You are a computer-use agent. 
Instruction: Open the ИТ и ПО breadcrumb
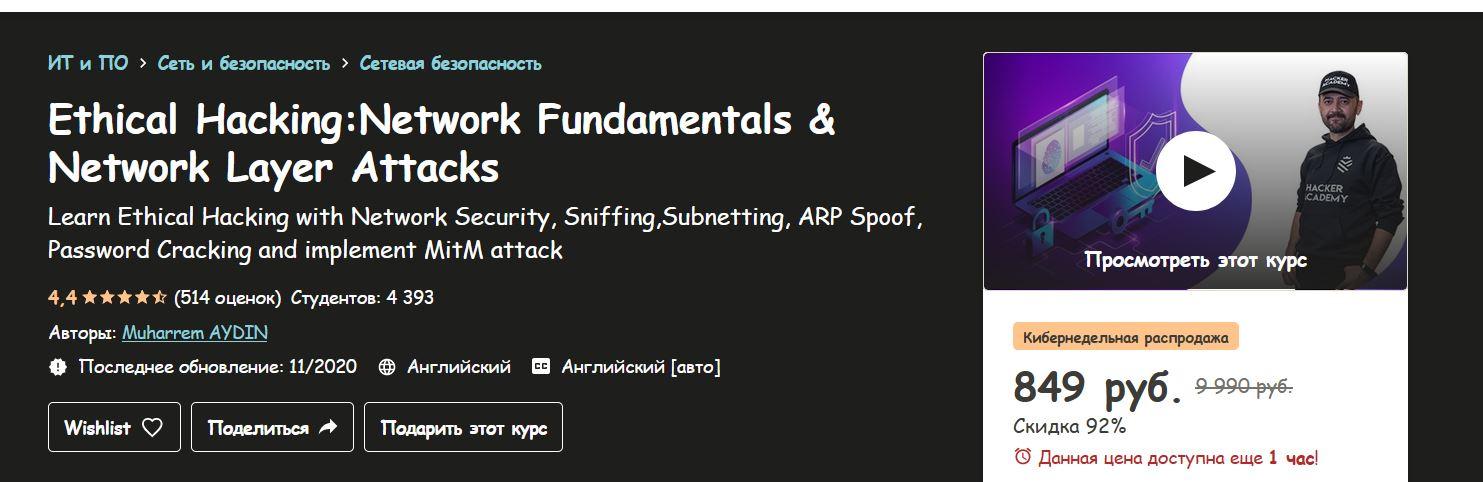pos(88,63)
